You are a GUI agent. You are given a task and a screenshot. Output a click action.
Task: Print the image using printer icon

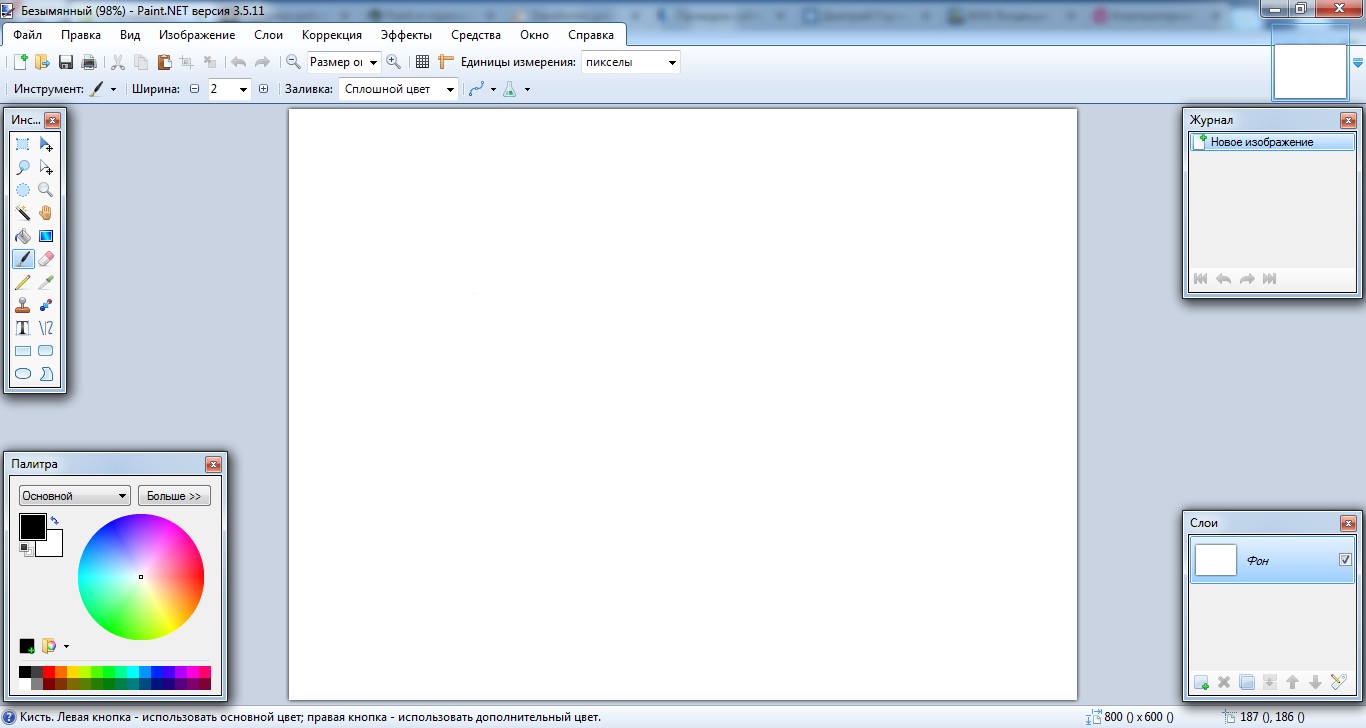(89, 62)
